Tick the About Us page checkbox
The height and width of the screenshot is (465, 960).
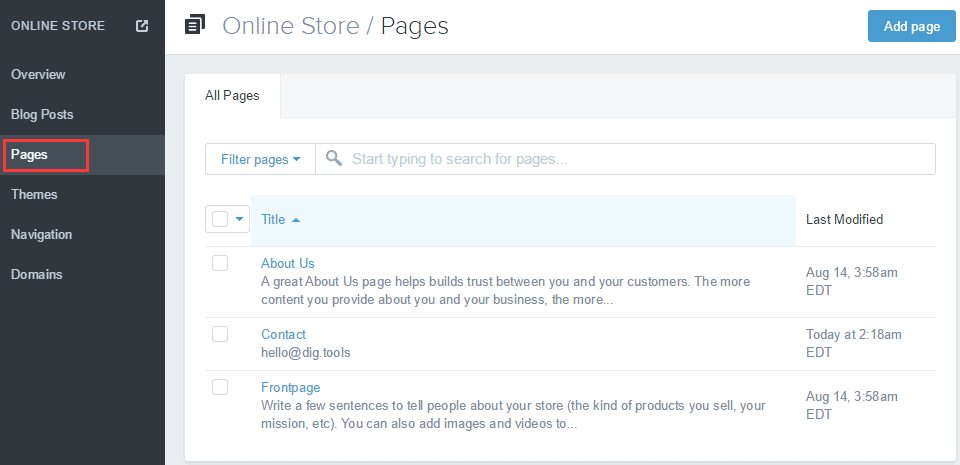click(220, 263)
